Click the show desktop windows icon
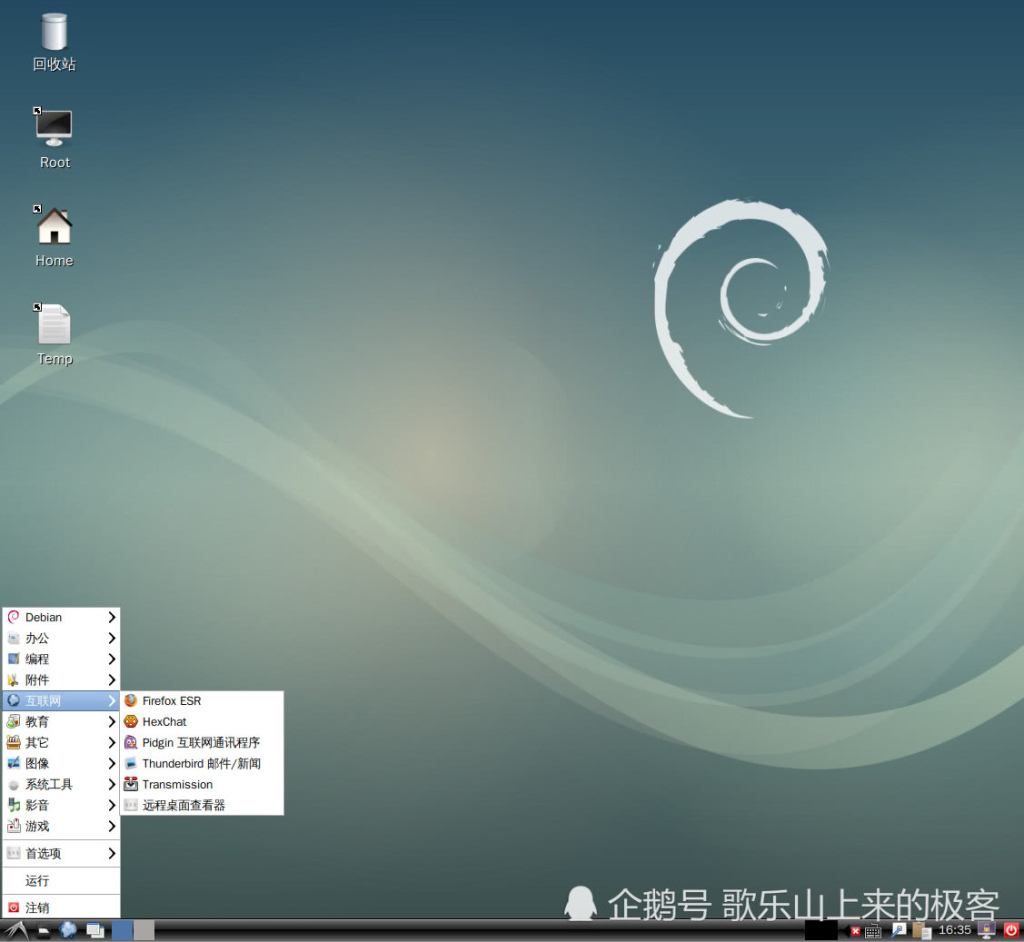 click(x=95, y=930)
